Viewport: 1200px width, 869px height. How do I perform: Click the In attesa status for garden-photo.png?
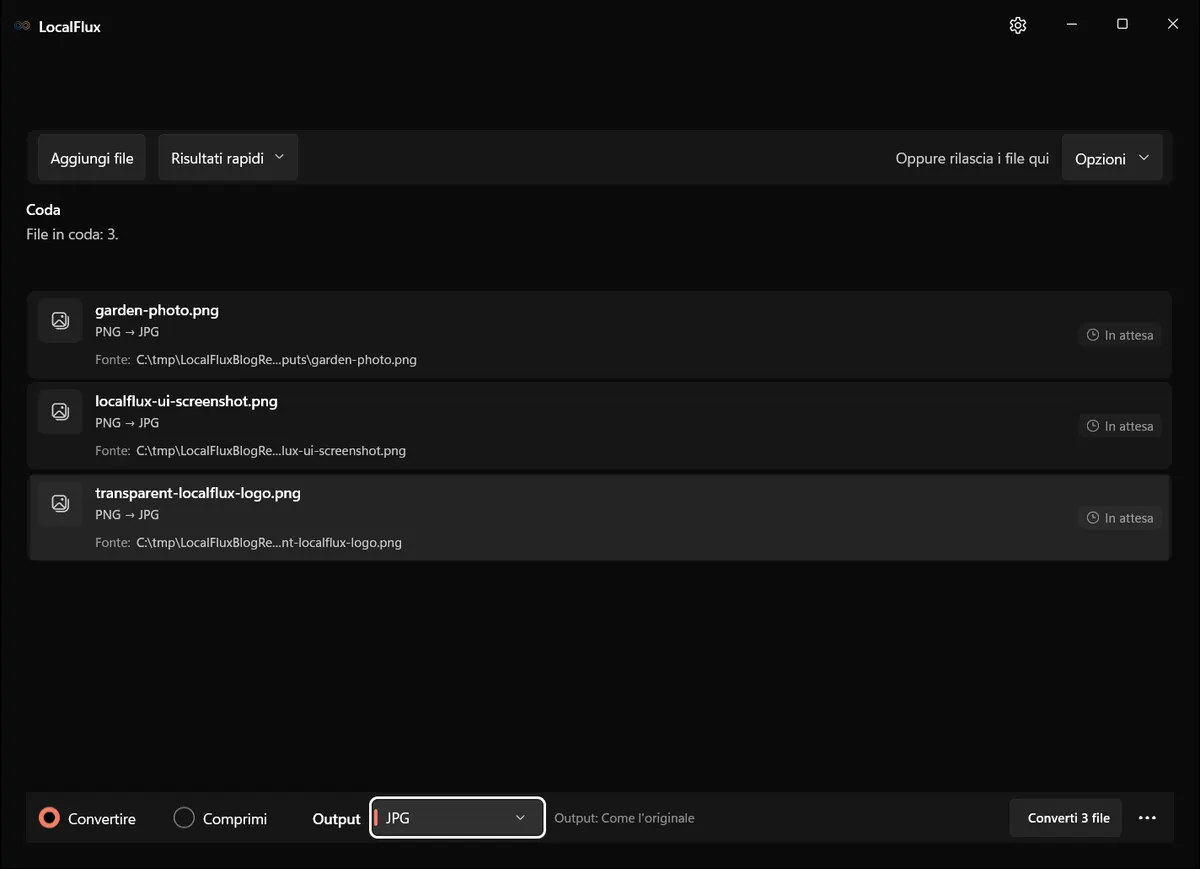click(1120, 335)
